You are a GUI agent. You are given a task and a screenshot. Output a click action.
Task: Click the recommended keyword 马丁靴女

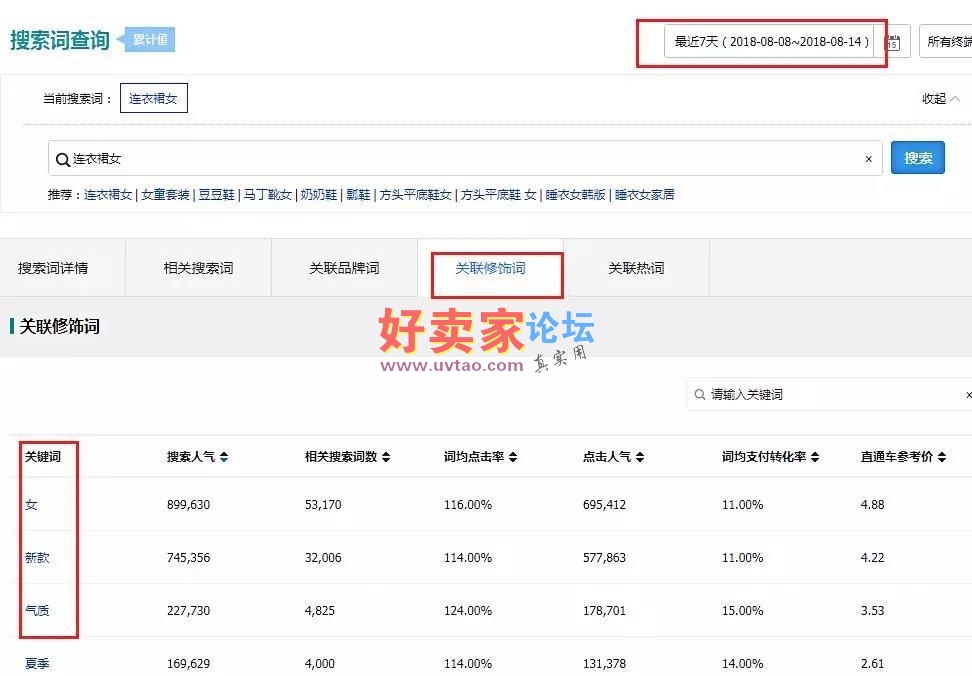[x=267, y=195]
